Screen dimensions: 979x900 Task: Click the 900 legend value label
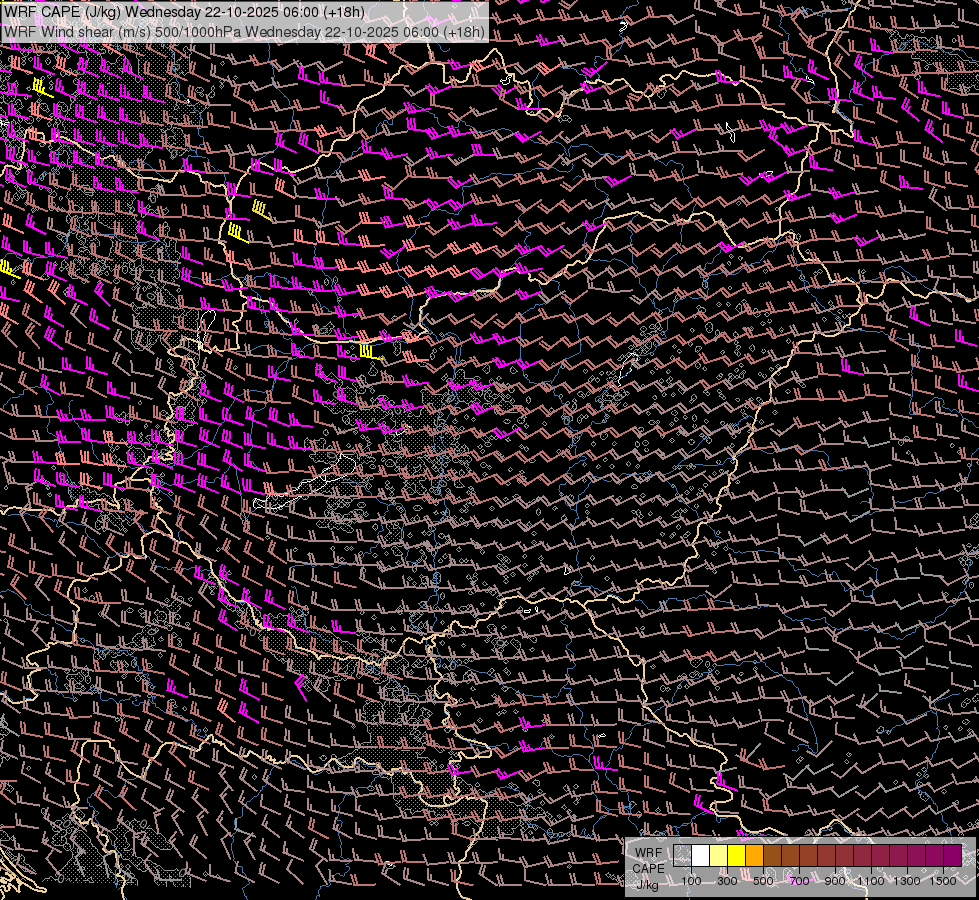pos(835,881)
